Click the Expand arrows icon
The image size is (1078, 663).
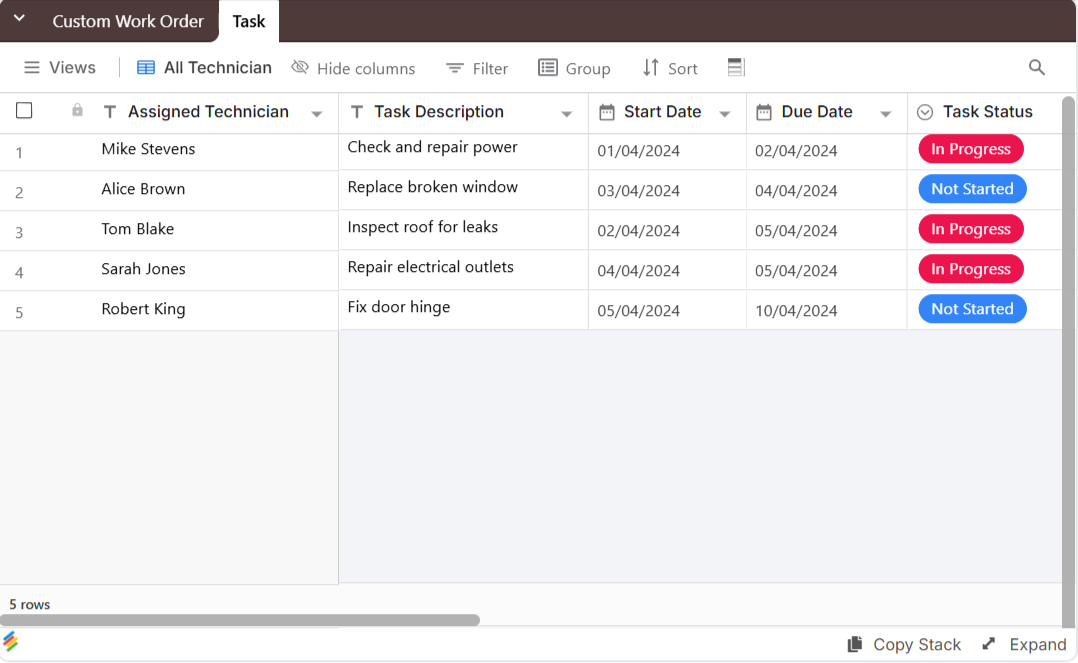coord(989,644)
